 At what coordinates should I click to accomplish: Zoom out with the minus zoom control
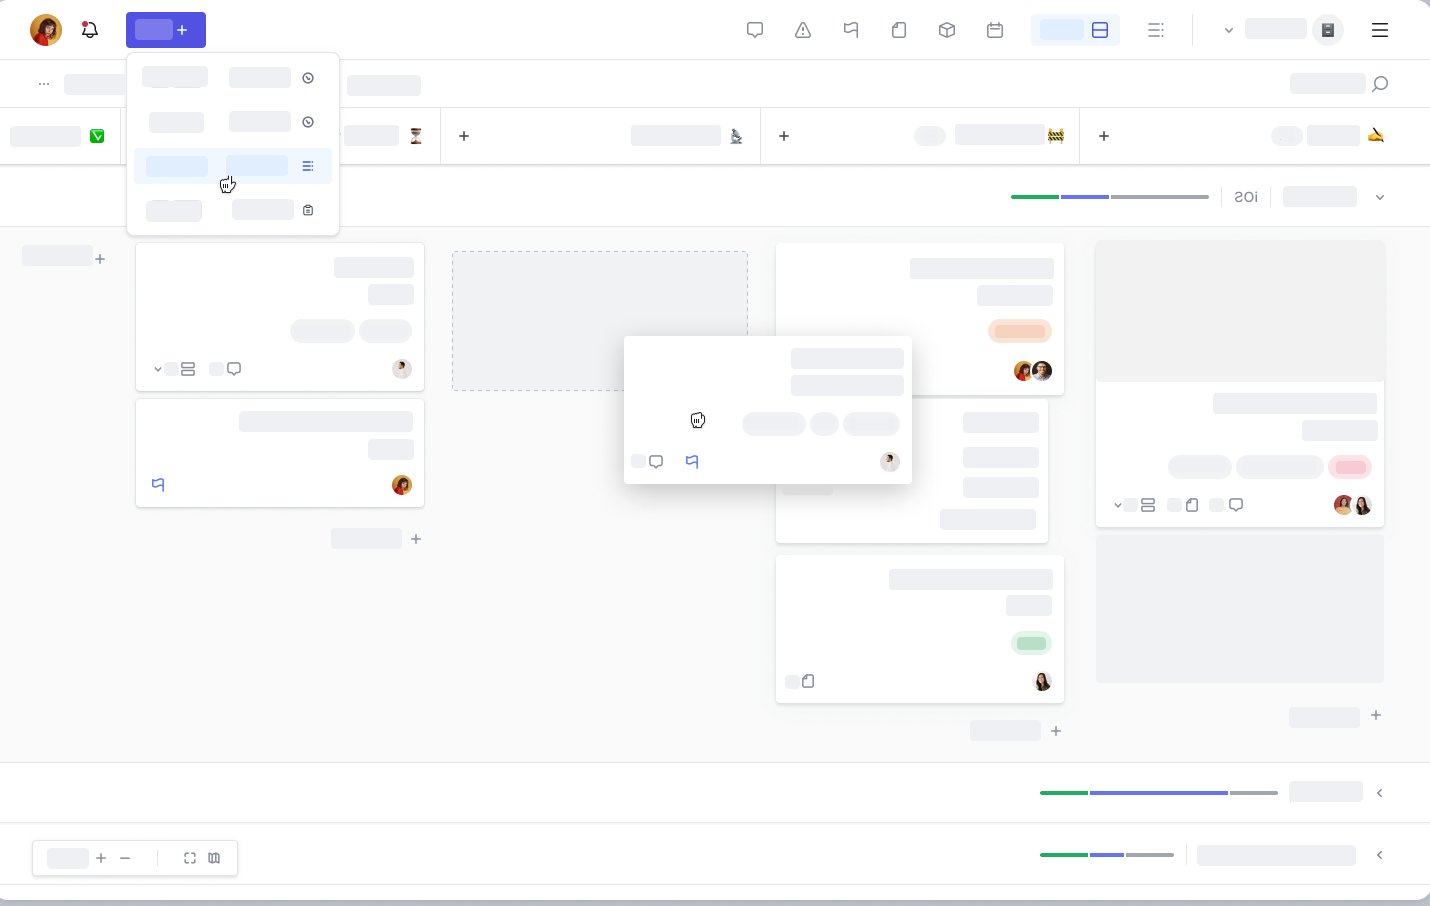click(x=125, y=858)
